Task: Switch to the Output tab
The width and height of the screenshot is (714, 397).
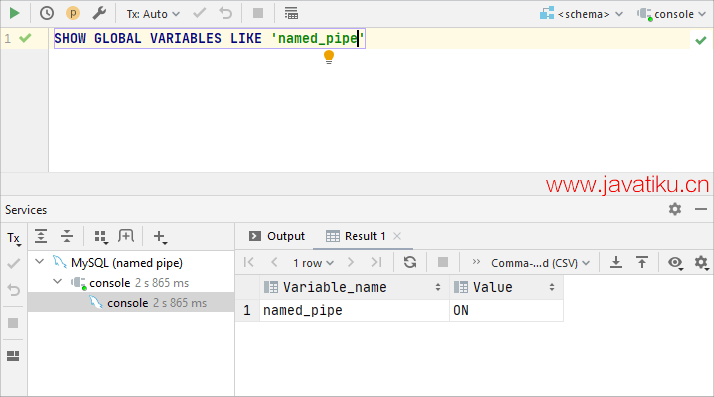Action: 277,236
